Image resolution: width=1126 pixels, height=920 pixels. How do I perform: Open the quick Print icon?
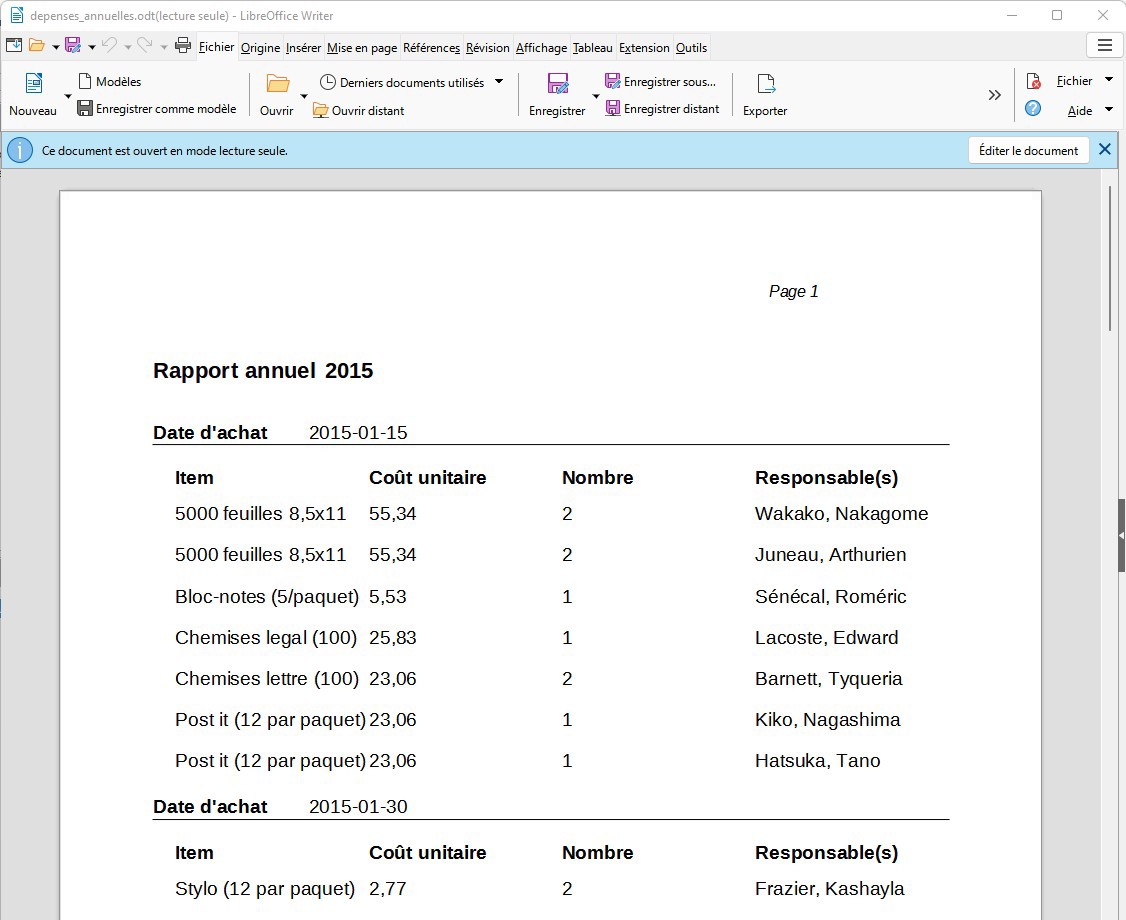182,45
